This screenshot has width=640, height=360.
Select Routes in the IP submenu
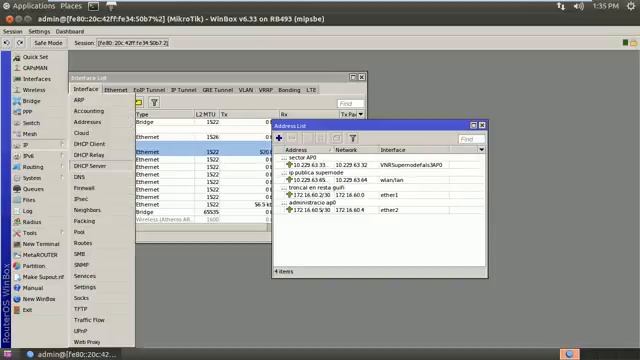(x=83, y=243)
